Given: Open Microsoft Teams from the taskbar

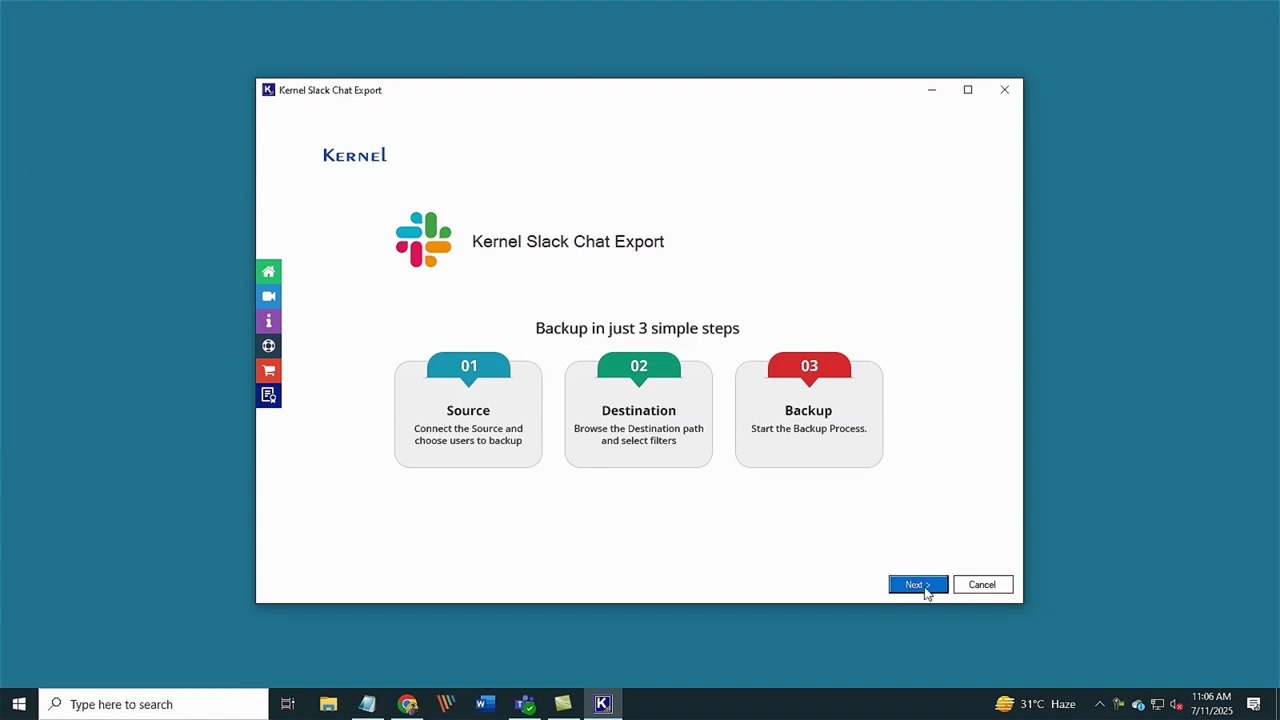Looking at the screenshot, I should 524,704.
